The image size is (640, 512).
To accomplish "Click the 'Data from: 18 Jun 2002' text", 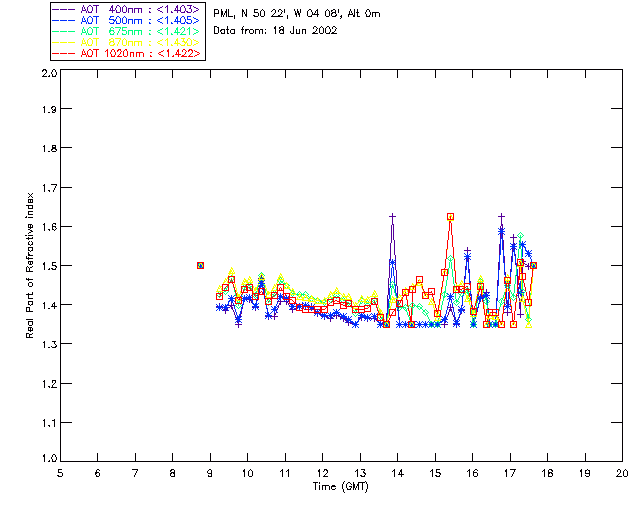I will 275,31.
